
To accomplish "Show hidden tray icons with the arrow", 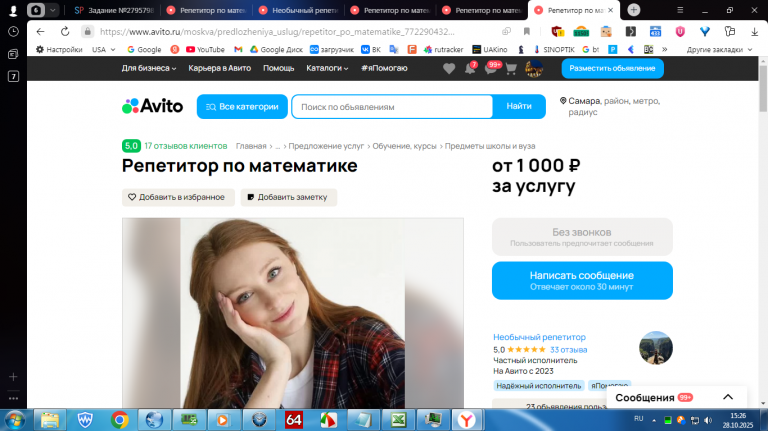I will tap(654, 420).
